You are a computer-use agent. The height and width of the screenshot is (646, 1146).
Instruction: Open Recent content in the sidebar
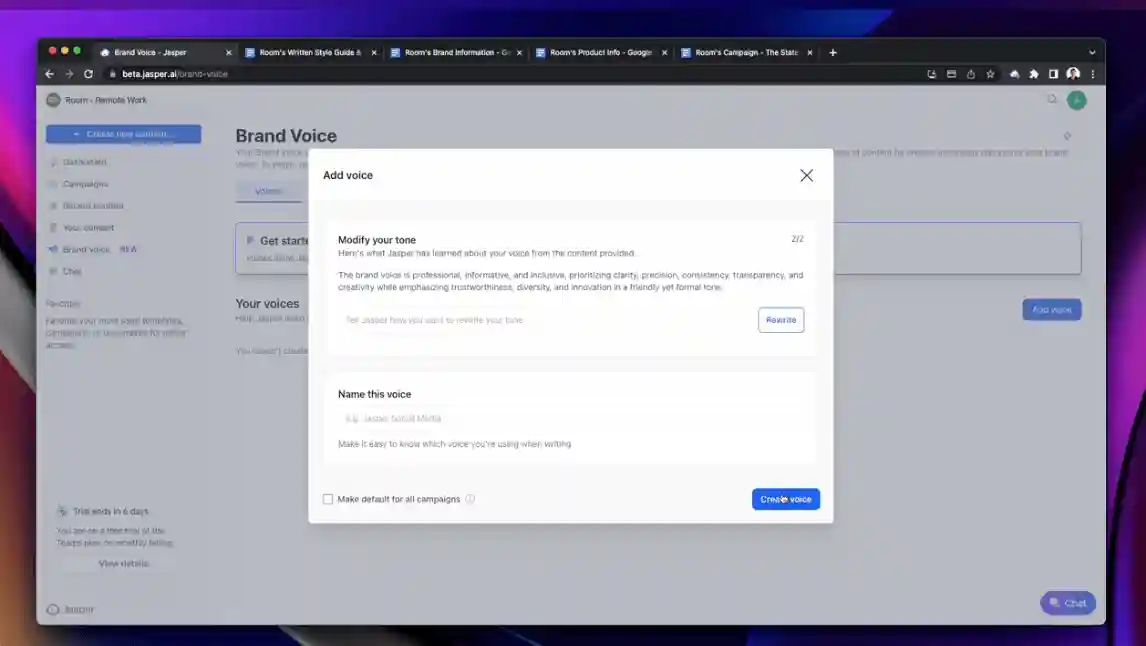tap(93, 206)
